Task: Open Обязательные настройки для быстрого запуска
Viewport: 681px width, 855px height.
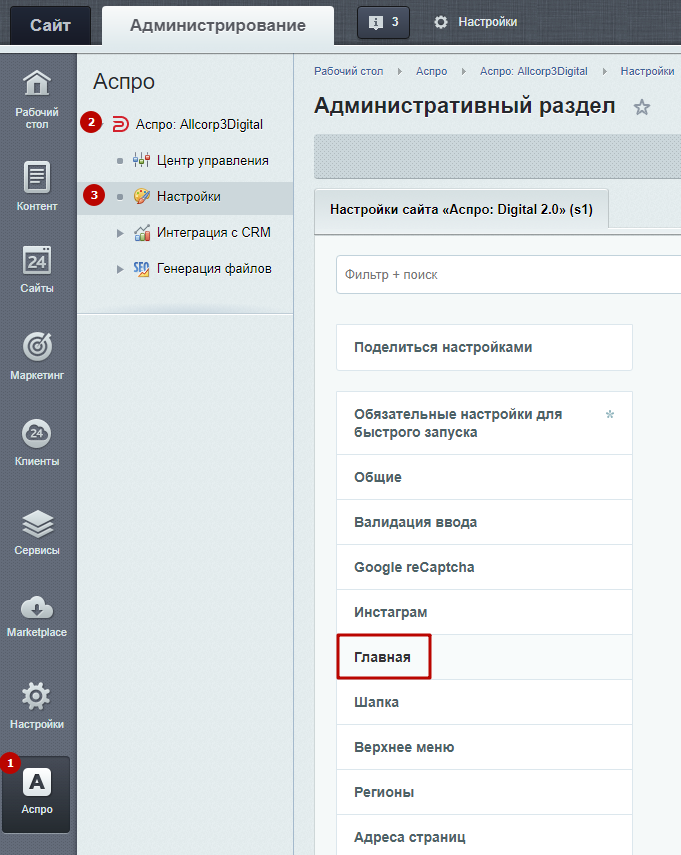Action: (x=484, y=423)
